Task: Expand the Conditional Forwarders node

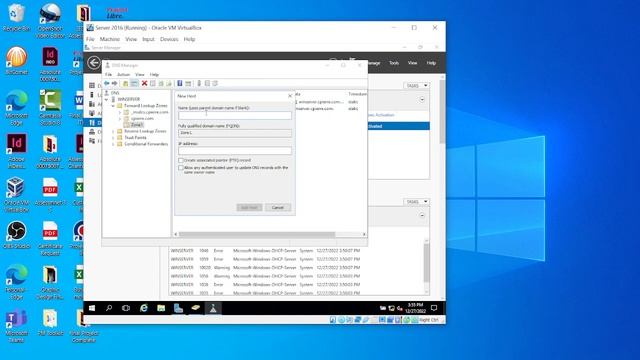Action: (x=113, y=144)
